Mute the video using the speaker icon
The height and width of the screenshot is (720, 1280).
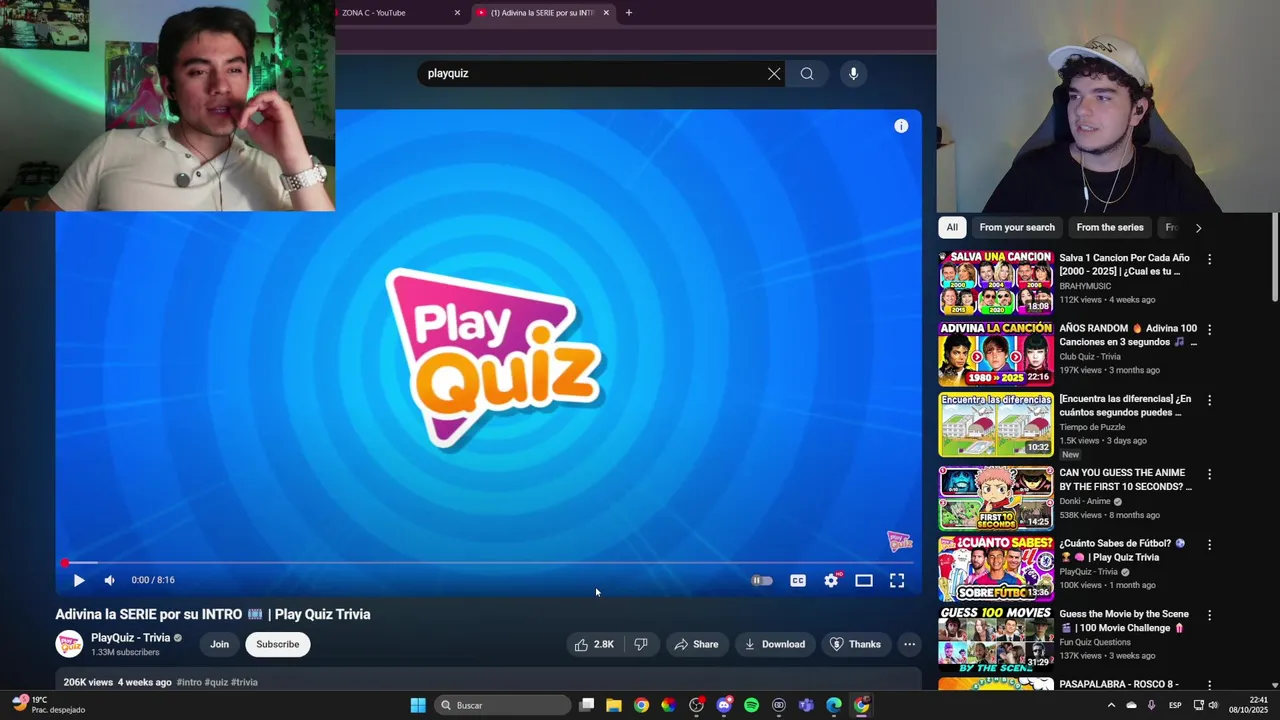[110, 580]
